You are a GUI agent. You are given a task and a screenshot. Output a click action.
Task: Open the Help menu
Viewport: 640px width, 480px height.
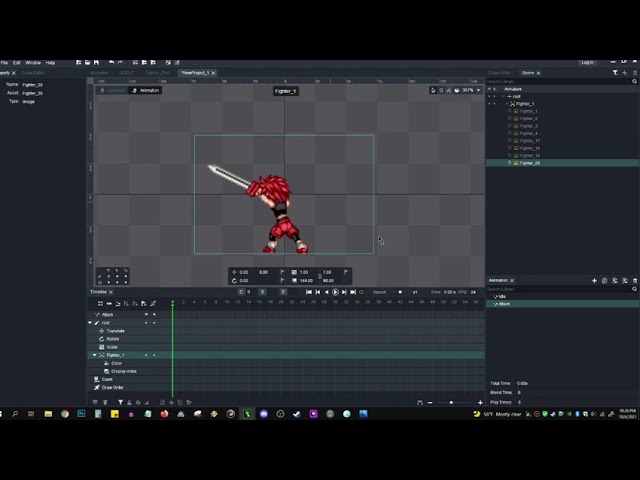50,62
